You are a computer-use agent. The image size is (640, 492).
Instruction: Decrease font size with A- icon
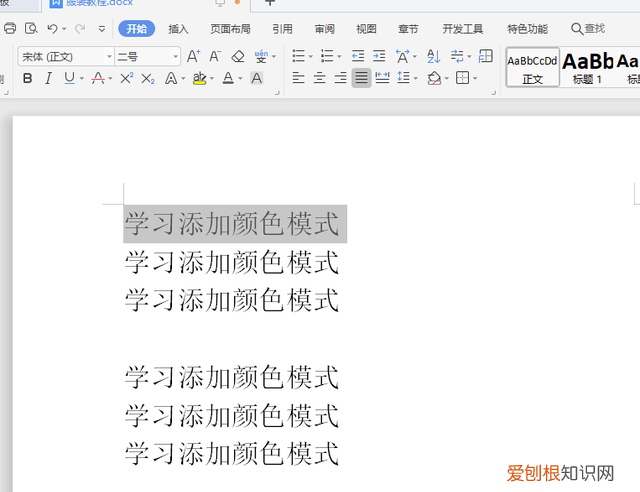point(215,56)
